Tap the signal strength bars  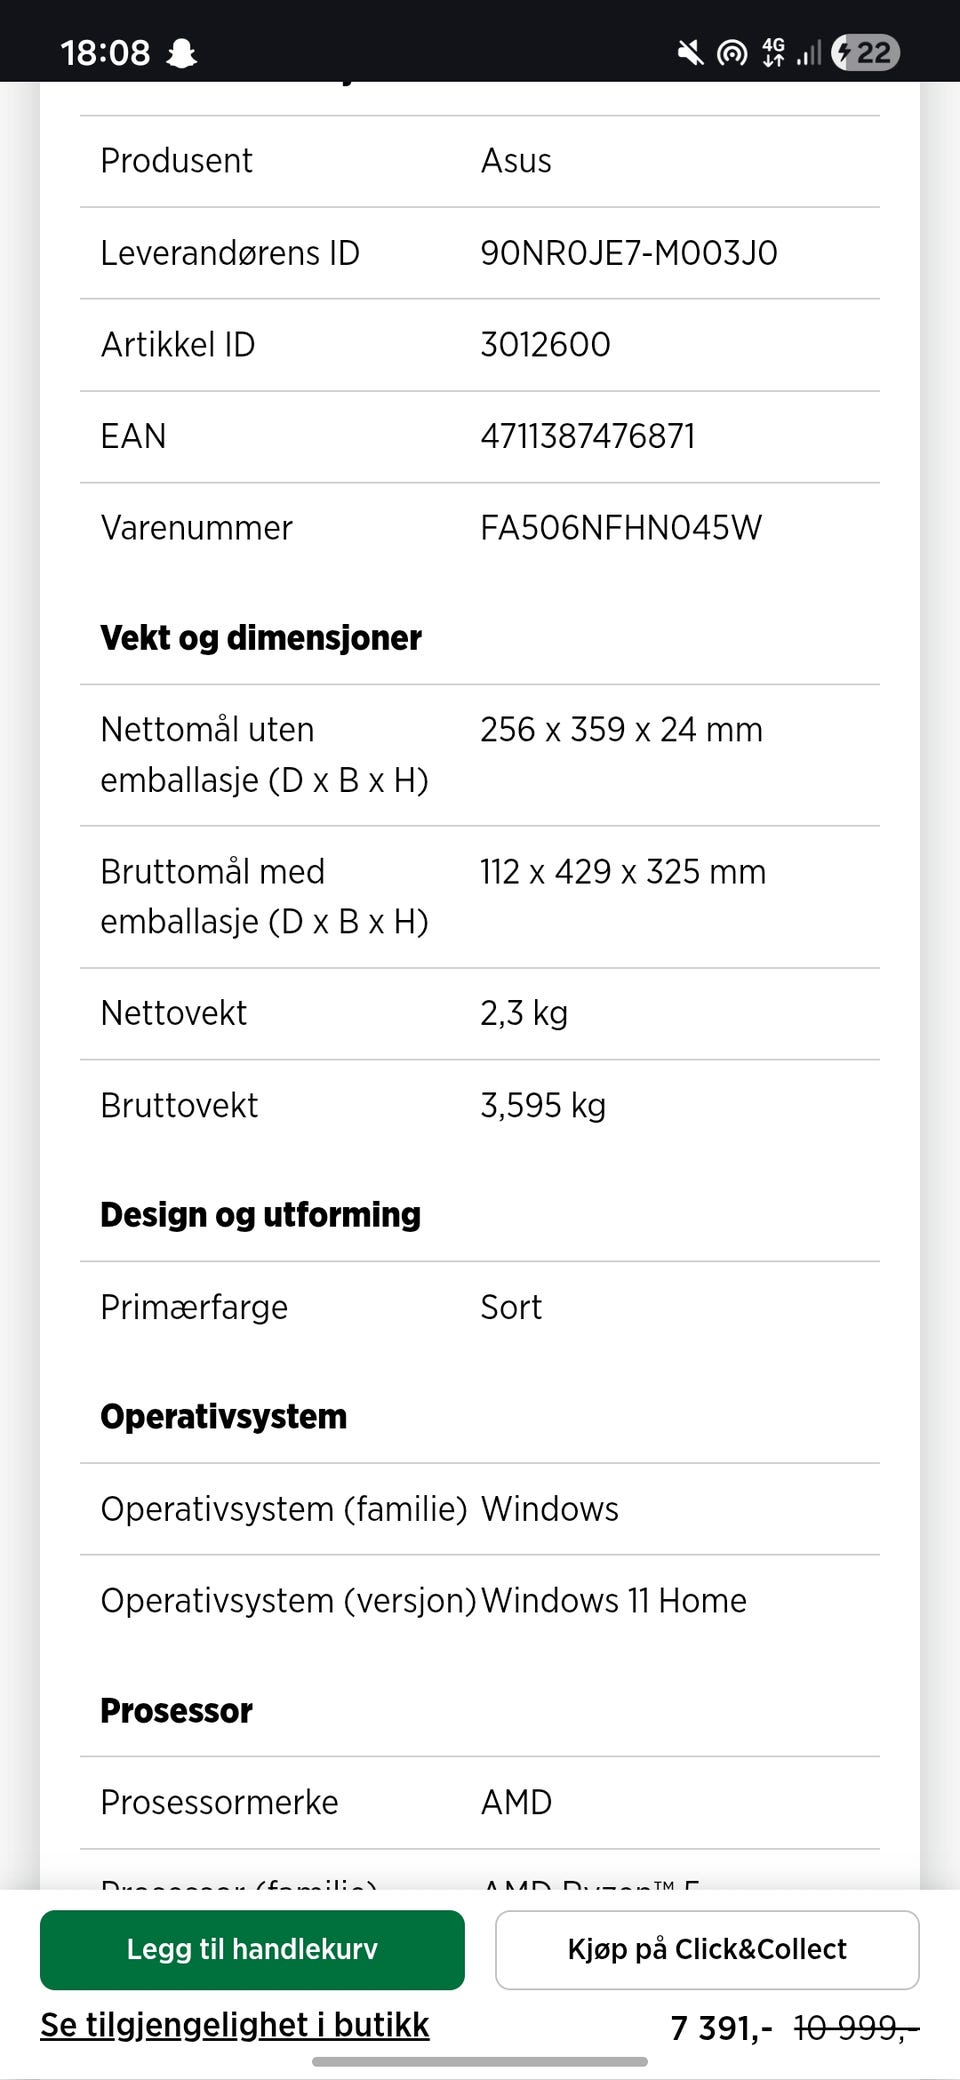coord(809,52)
